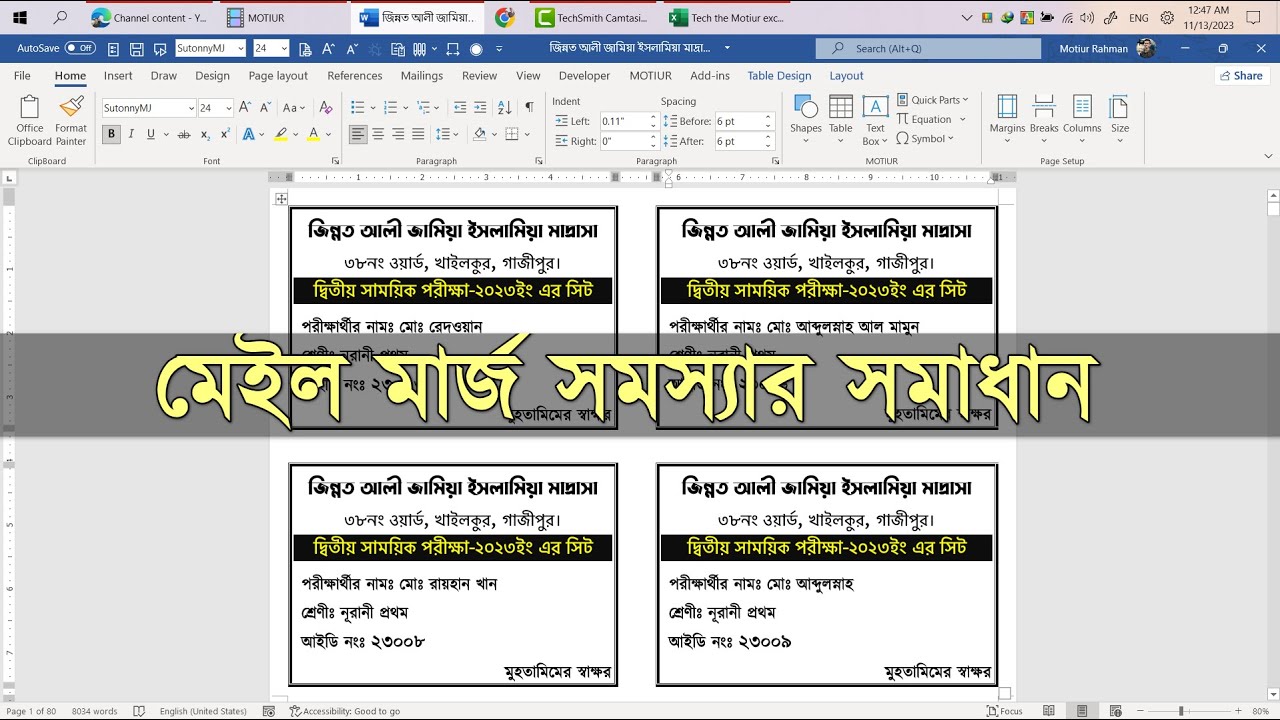Open Font dialog launcher

point(334,161)
